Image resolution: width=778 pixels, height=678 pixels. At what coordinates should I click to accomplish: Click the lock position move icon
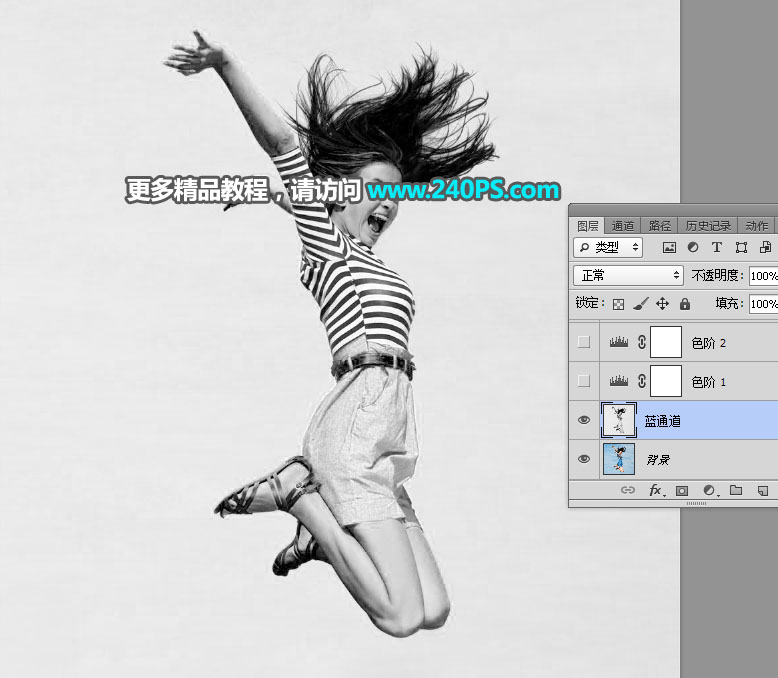tap(662, 303)
